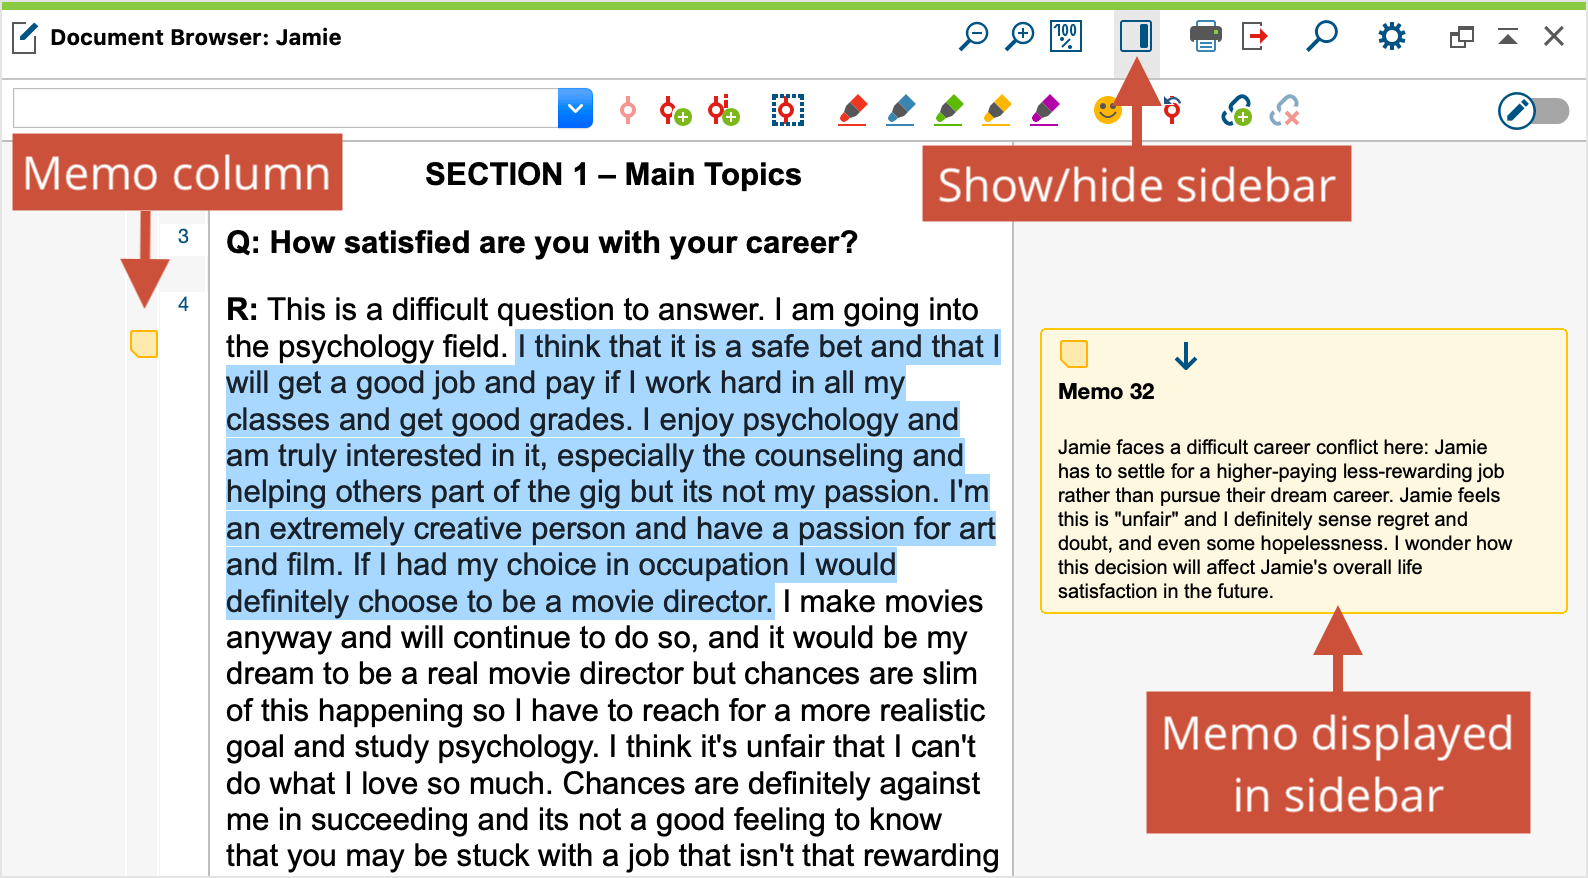Screen dimensions: 1588x878
Task: Open settings gear menu
Action: click(1392, 37)
